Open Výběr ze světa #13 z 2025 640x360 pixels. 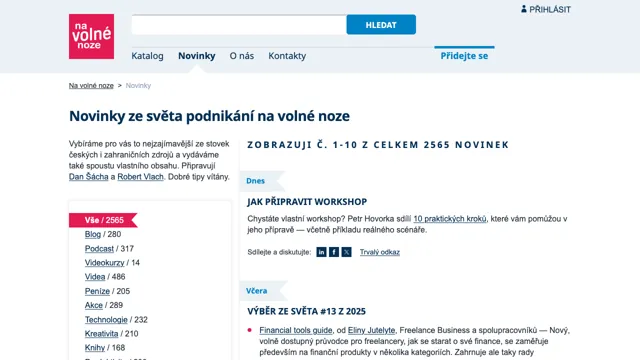[306, 311]
